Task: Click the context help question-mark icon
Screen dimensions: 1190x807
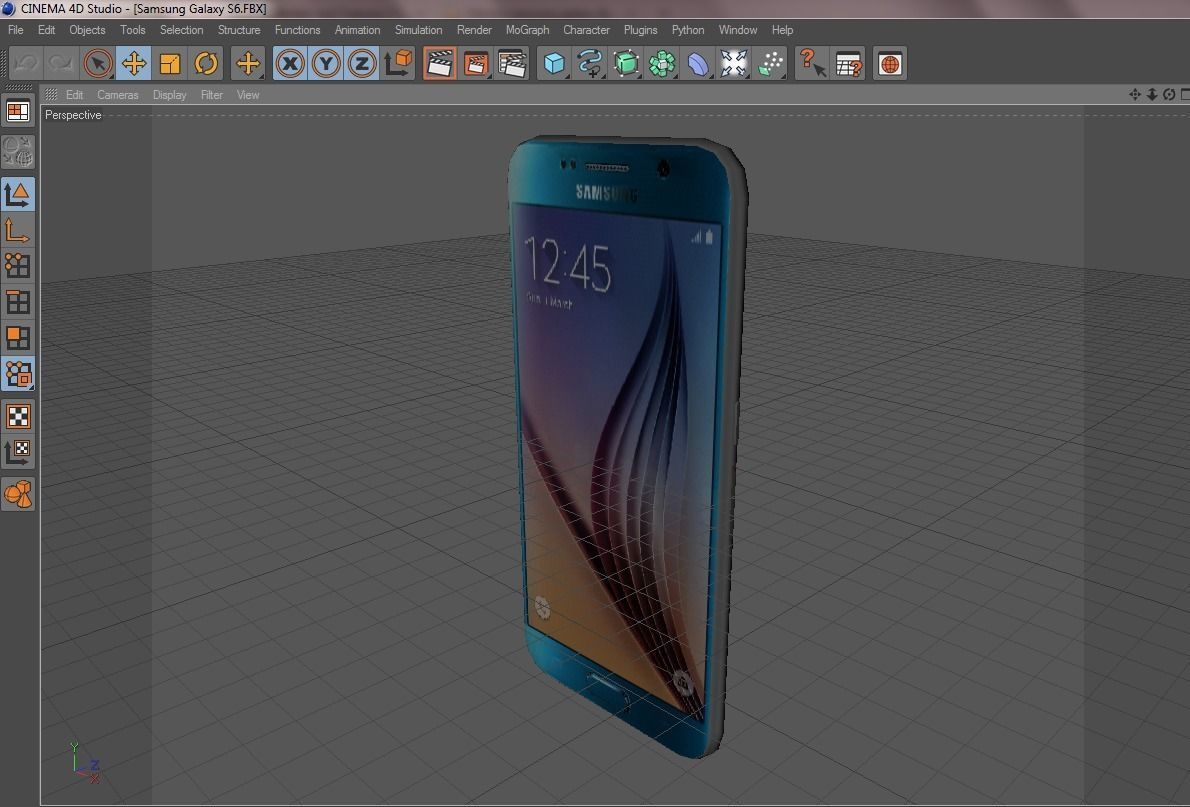Action: coord(812,64)
